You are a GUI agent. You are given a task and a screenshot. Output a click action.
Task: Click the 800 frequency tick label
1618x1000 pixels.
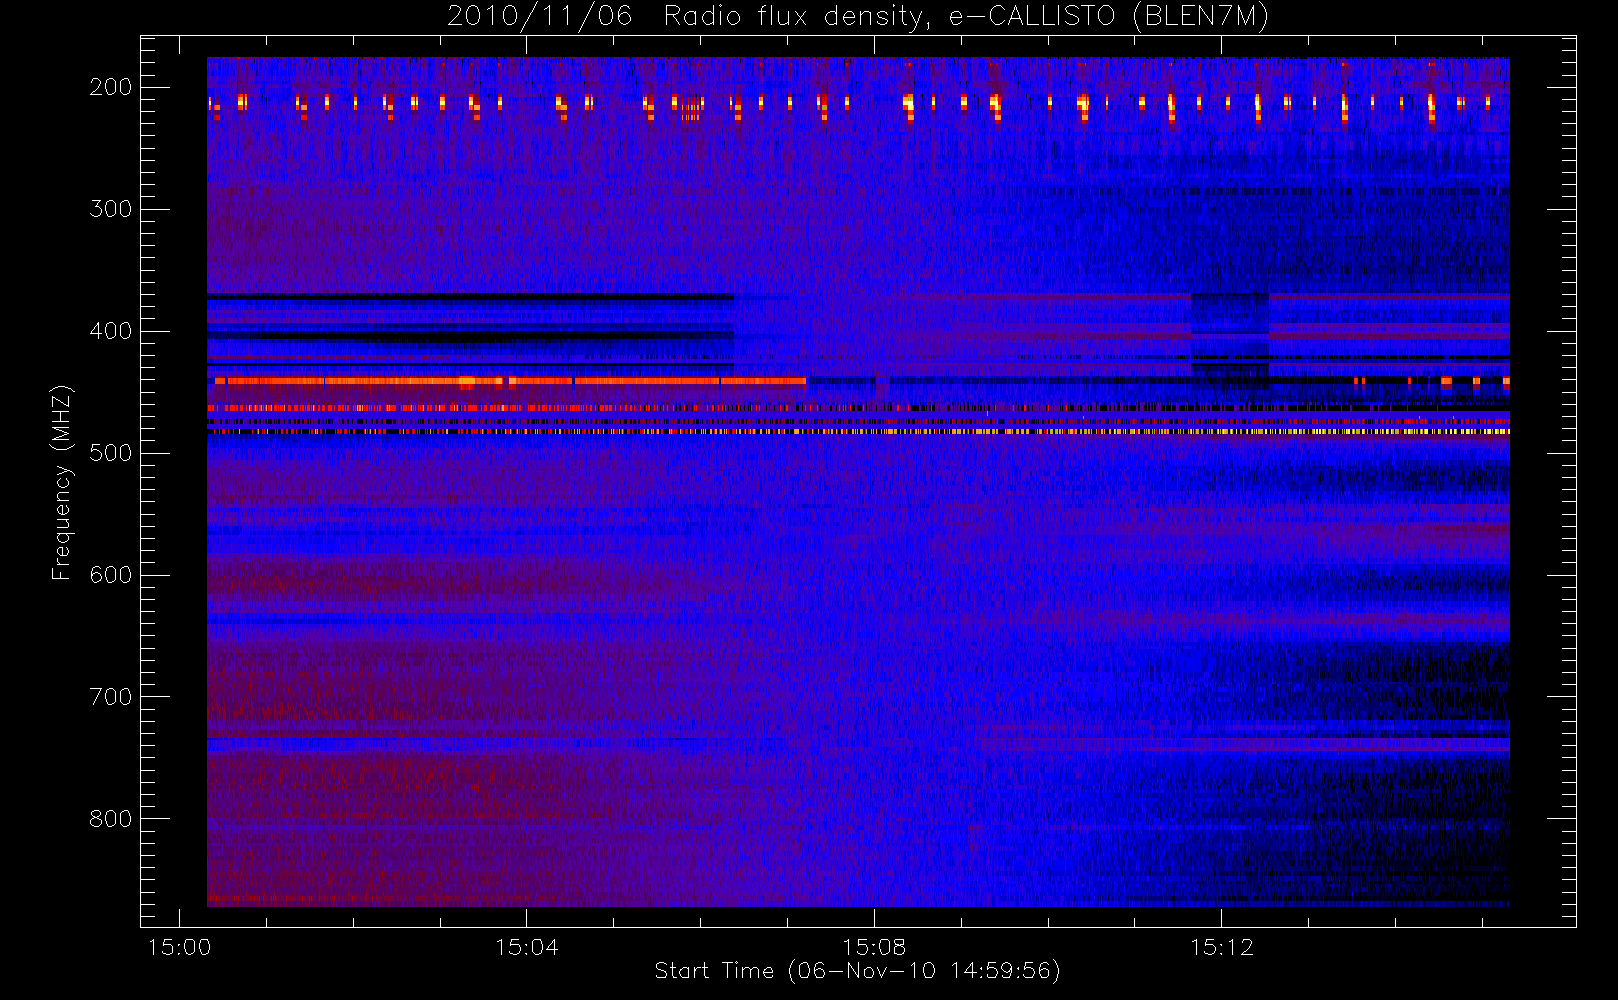click(111, 819)
